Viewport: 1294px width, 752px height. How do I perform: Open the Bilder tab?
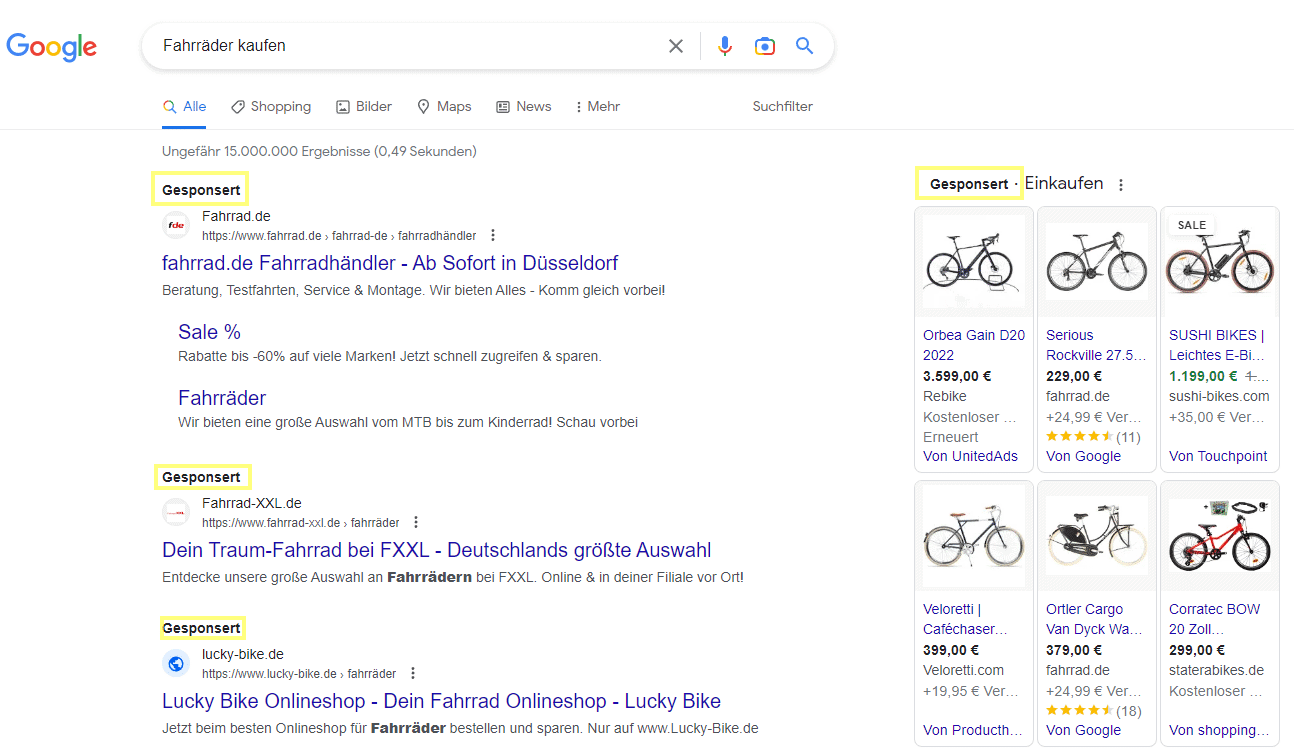coord(364,107)
